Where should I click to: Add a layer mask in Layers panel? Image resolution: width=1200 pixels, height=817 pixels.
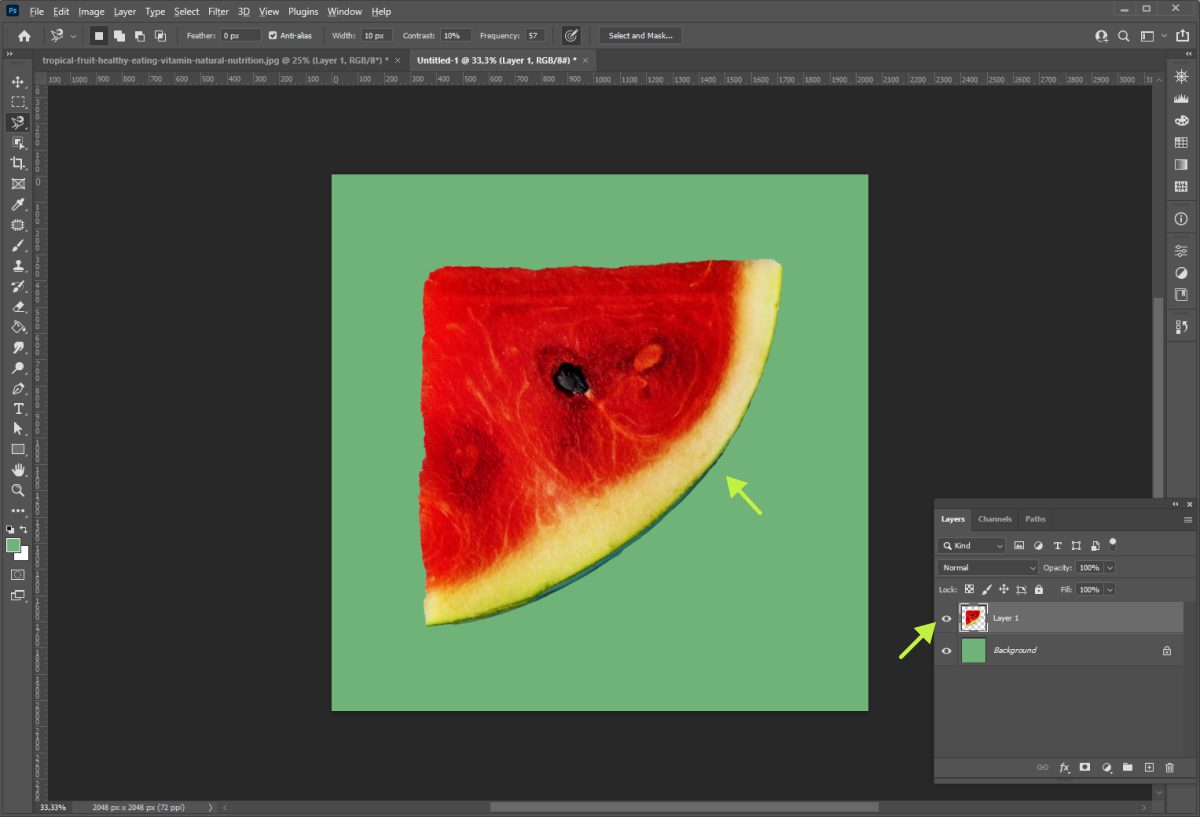1085,767
